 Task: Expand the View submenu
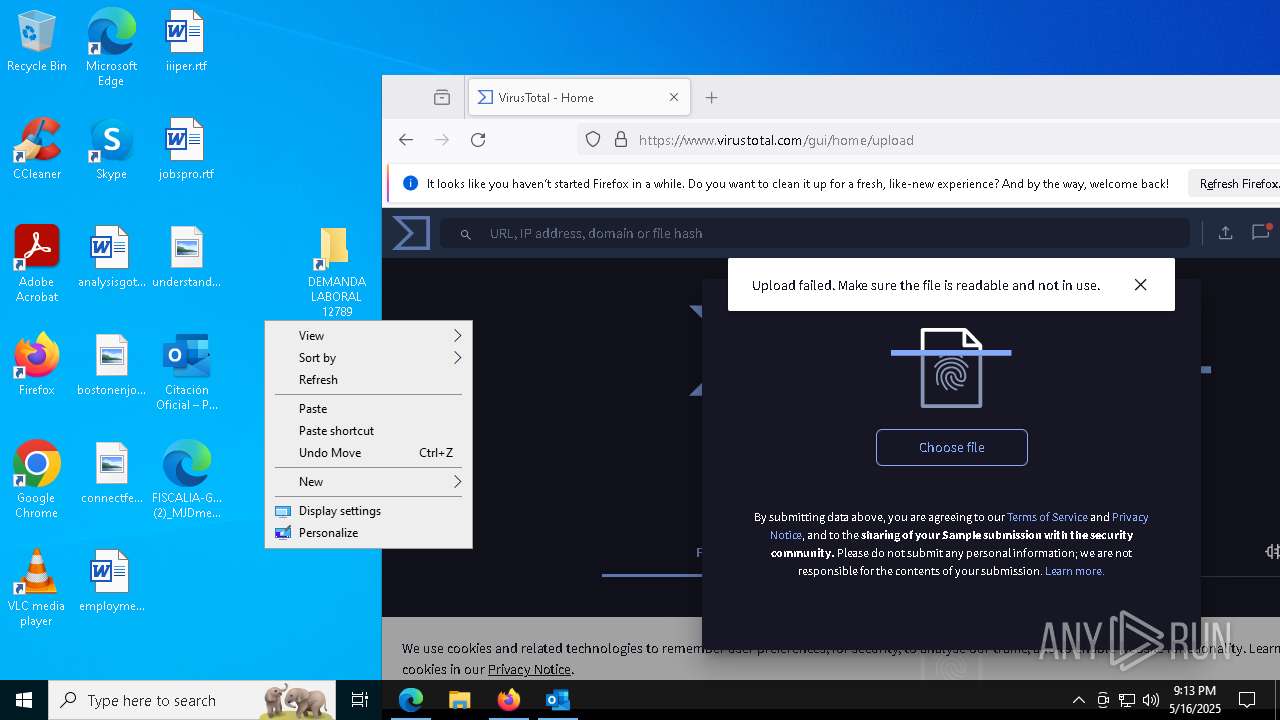click(x=368, y=336)
